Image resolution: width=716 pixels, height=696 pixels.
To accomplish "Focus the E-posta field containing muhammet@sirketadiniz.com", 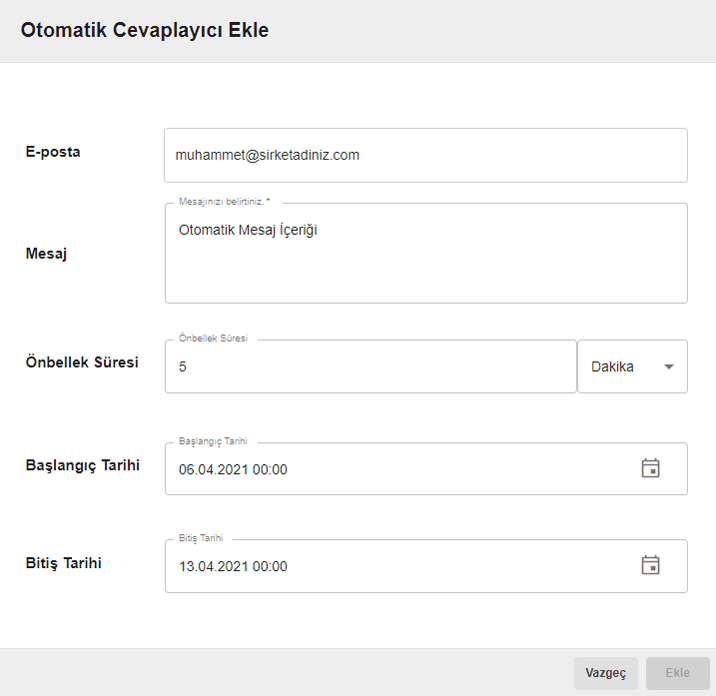I will pos(426,155).
